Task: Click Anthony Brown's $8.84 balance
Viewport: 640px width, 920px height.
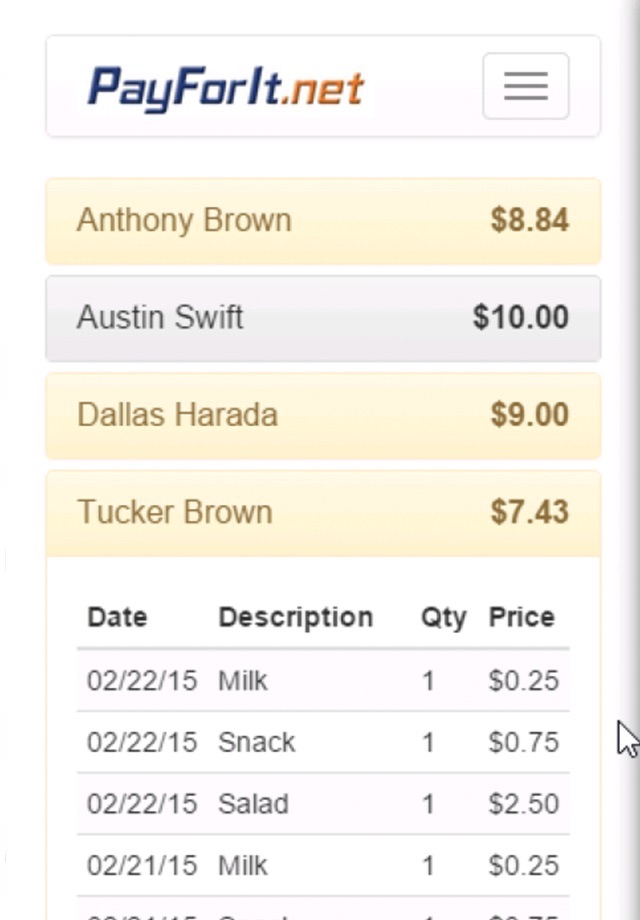Action: [x=529, y=220]
